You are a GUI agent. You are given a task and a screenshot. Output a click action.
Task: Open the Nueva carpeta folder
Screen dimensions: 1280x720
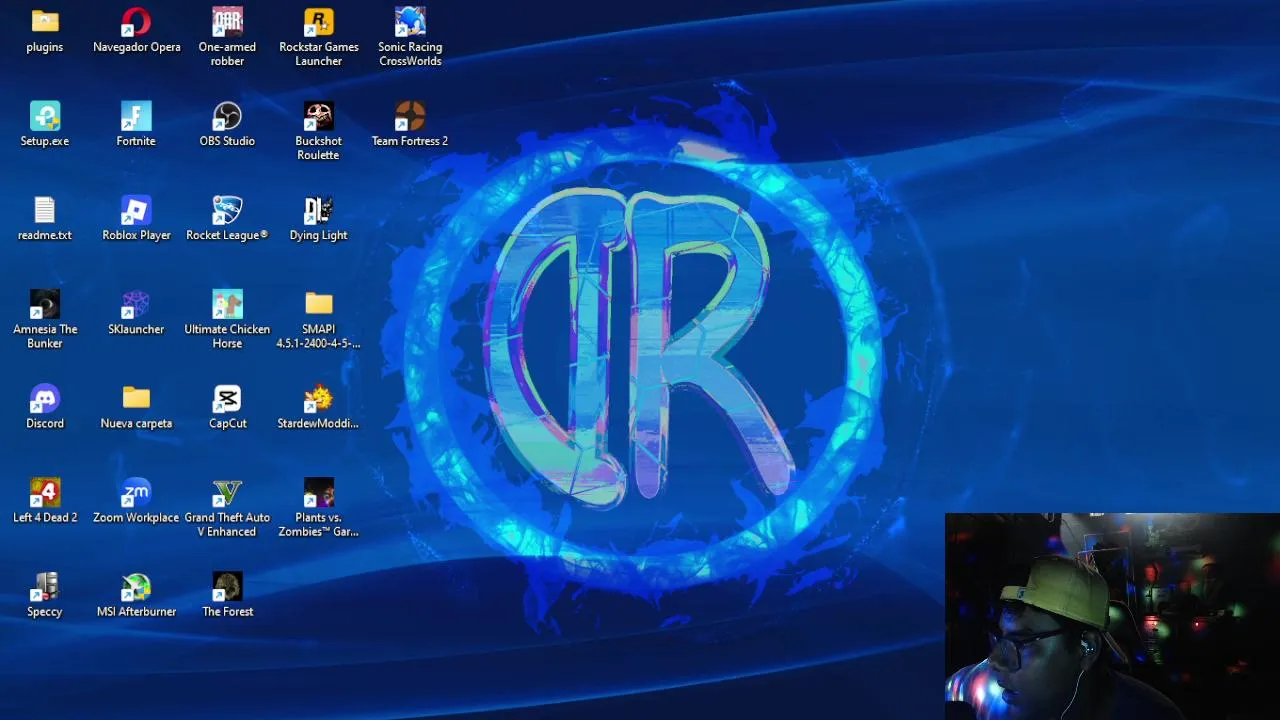[136, 398]
